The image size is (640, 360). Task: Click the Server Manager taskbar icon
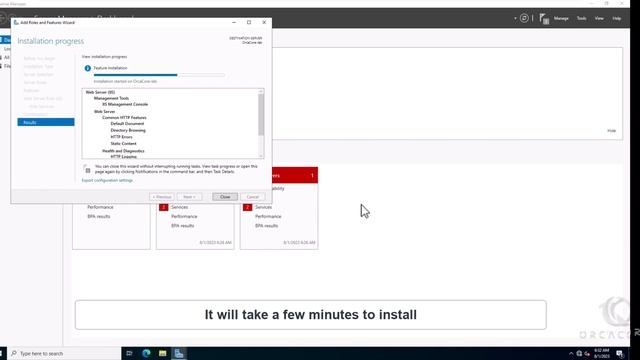179,353
